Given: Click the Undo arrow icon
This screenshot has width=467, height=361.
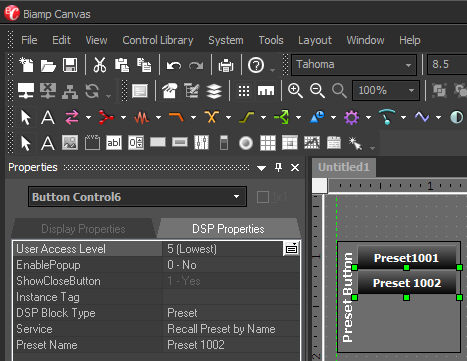Looking at the screenshot, I should click(x=174, y=65).
